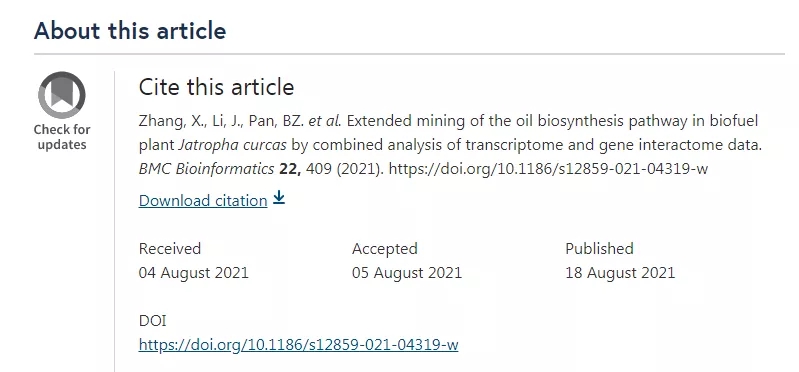Click the 'Published' label
The height and width of the screenshot is (372, 799).
point(599,248)
